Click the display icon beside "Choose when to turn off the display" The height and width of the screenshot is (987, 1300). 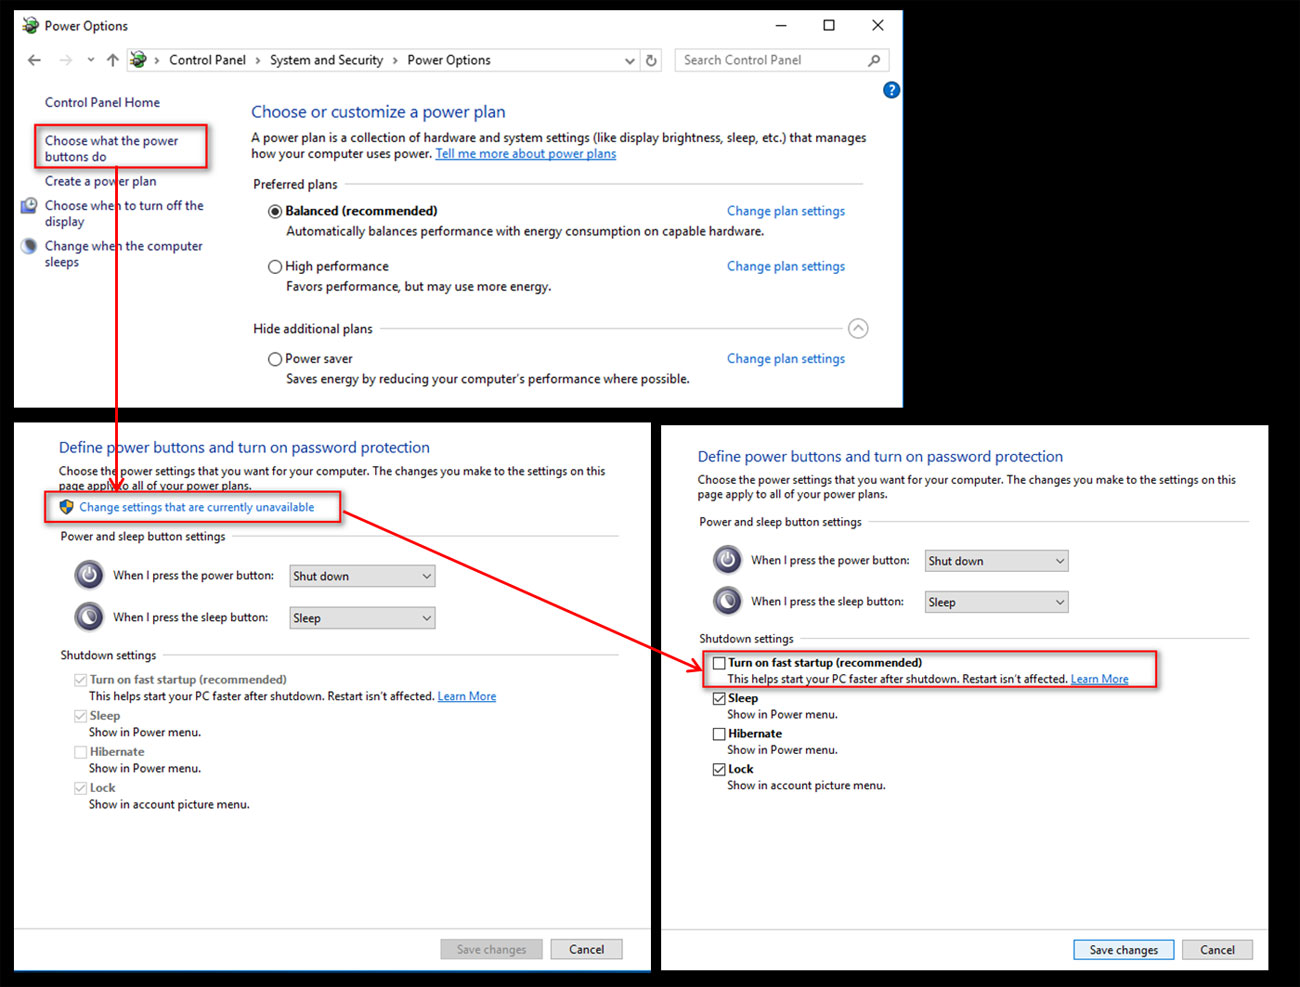29,205
